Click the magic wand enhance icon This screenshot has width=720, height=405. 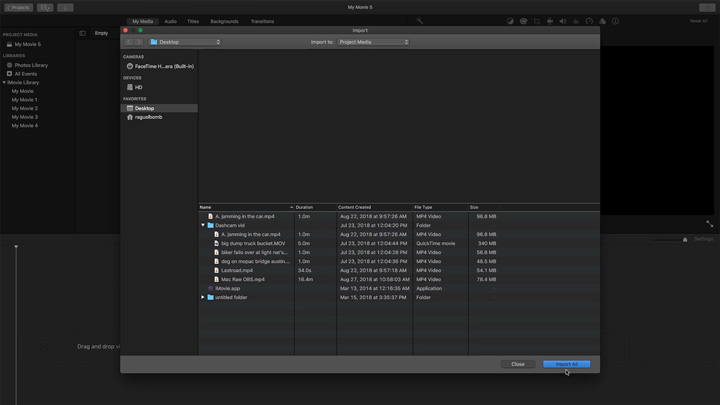pos(420,21)
